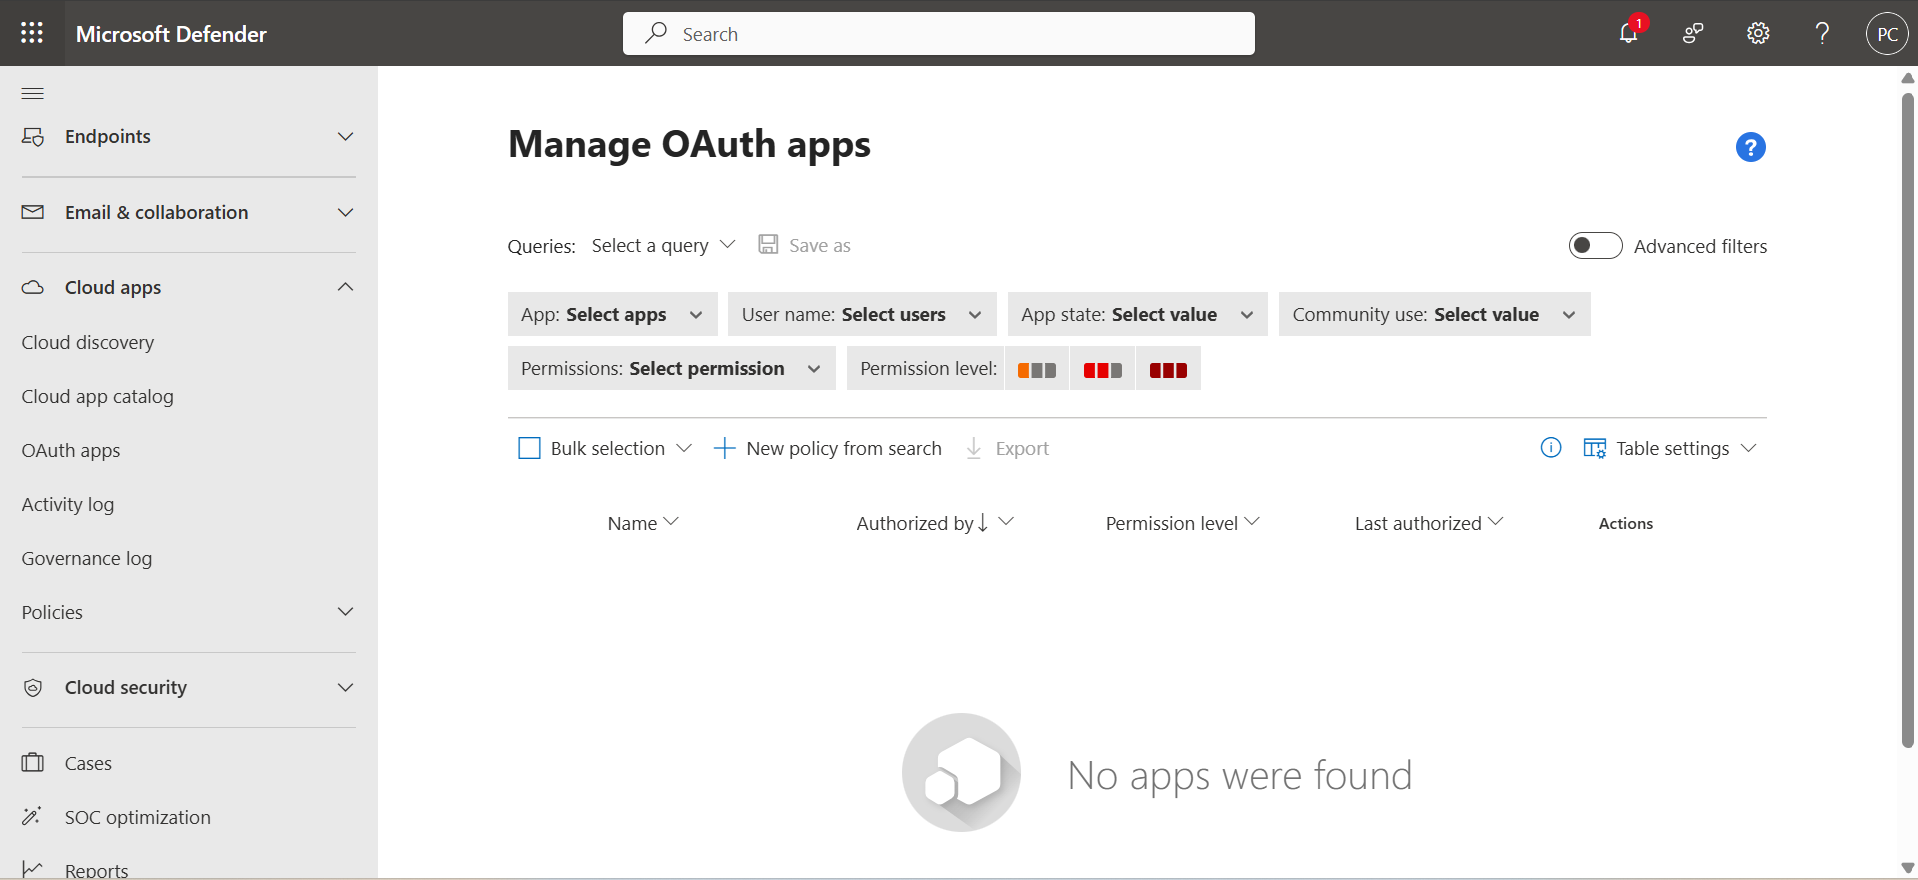Check the Bulk selection checkbox
Viewport: 1918px width, 880px height.
coord(529,448)
